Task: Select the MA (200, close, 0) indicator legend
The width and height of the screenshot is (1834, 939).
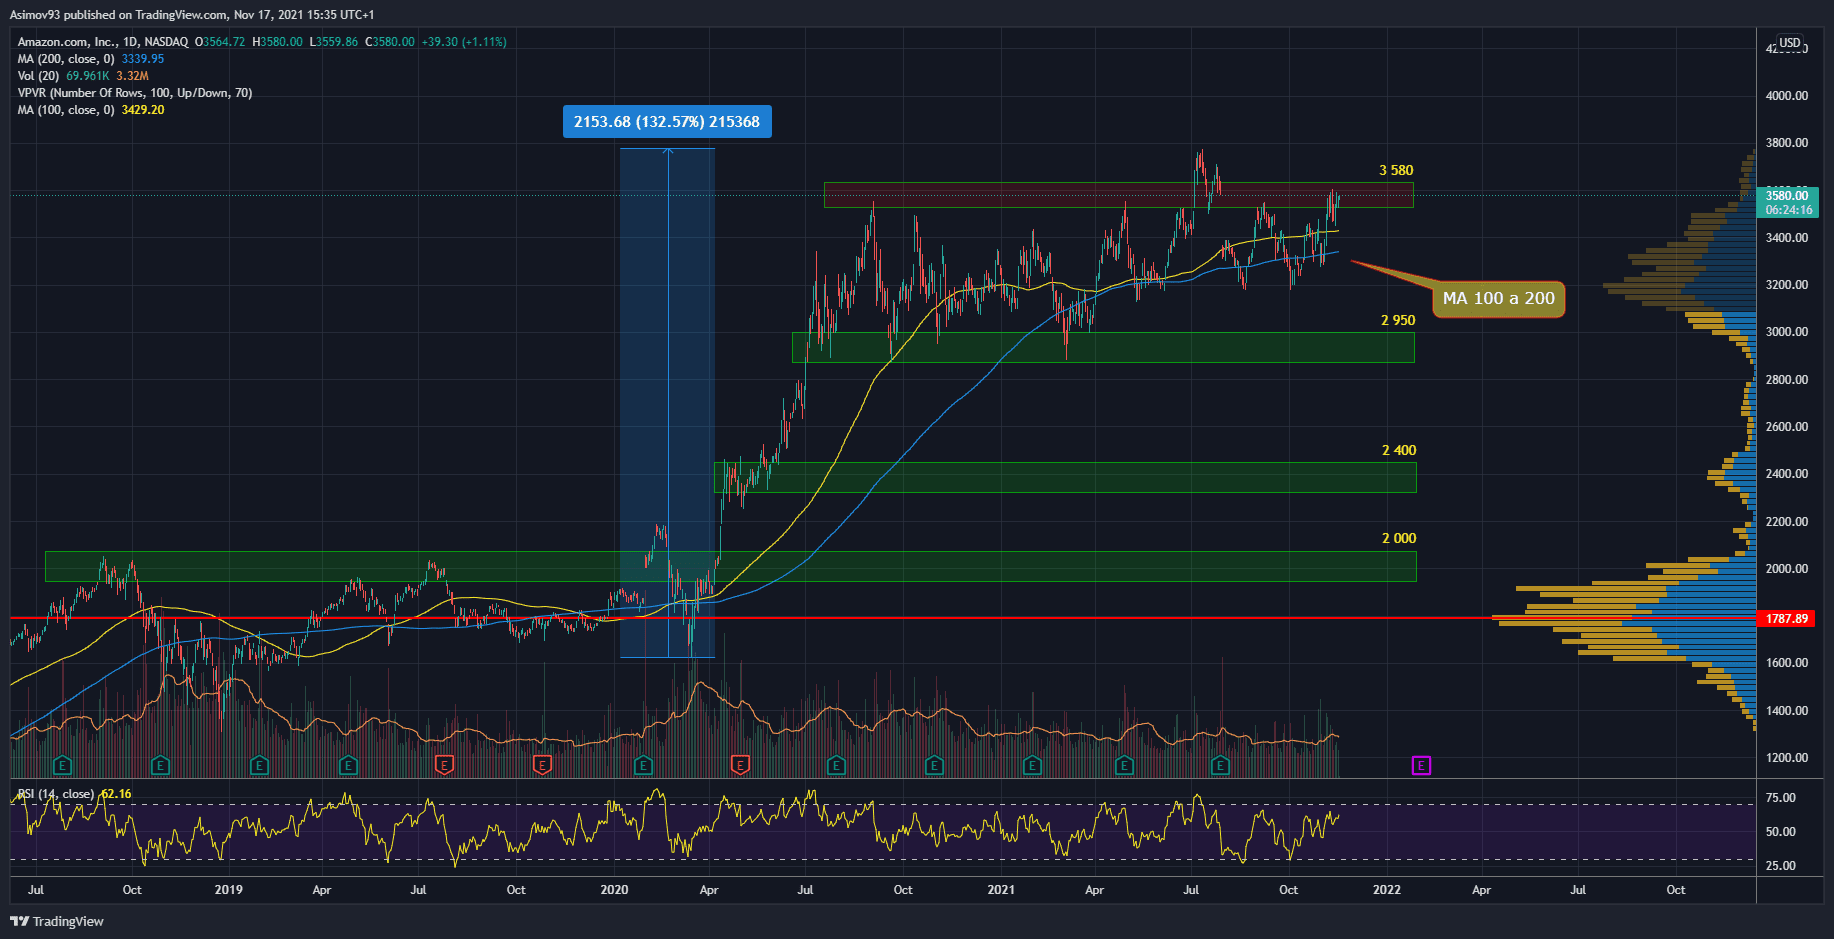Action: [66, 59]
